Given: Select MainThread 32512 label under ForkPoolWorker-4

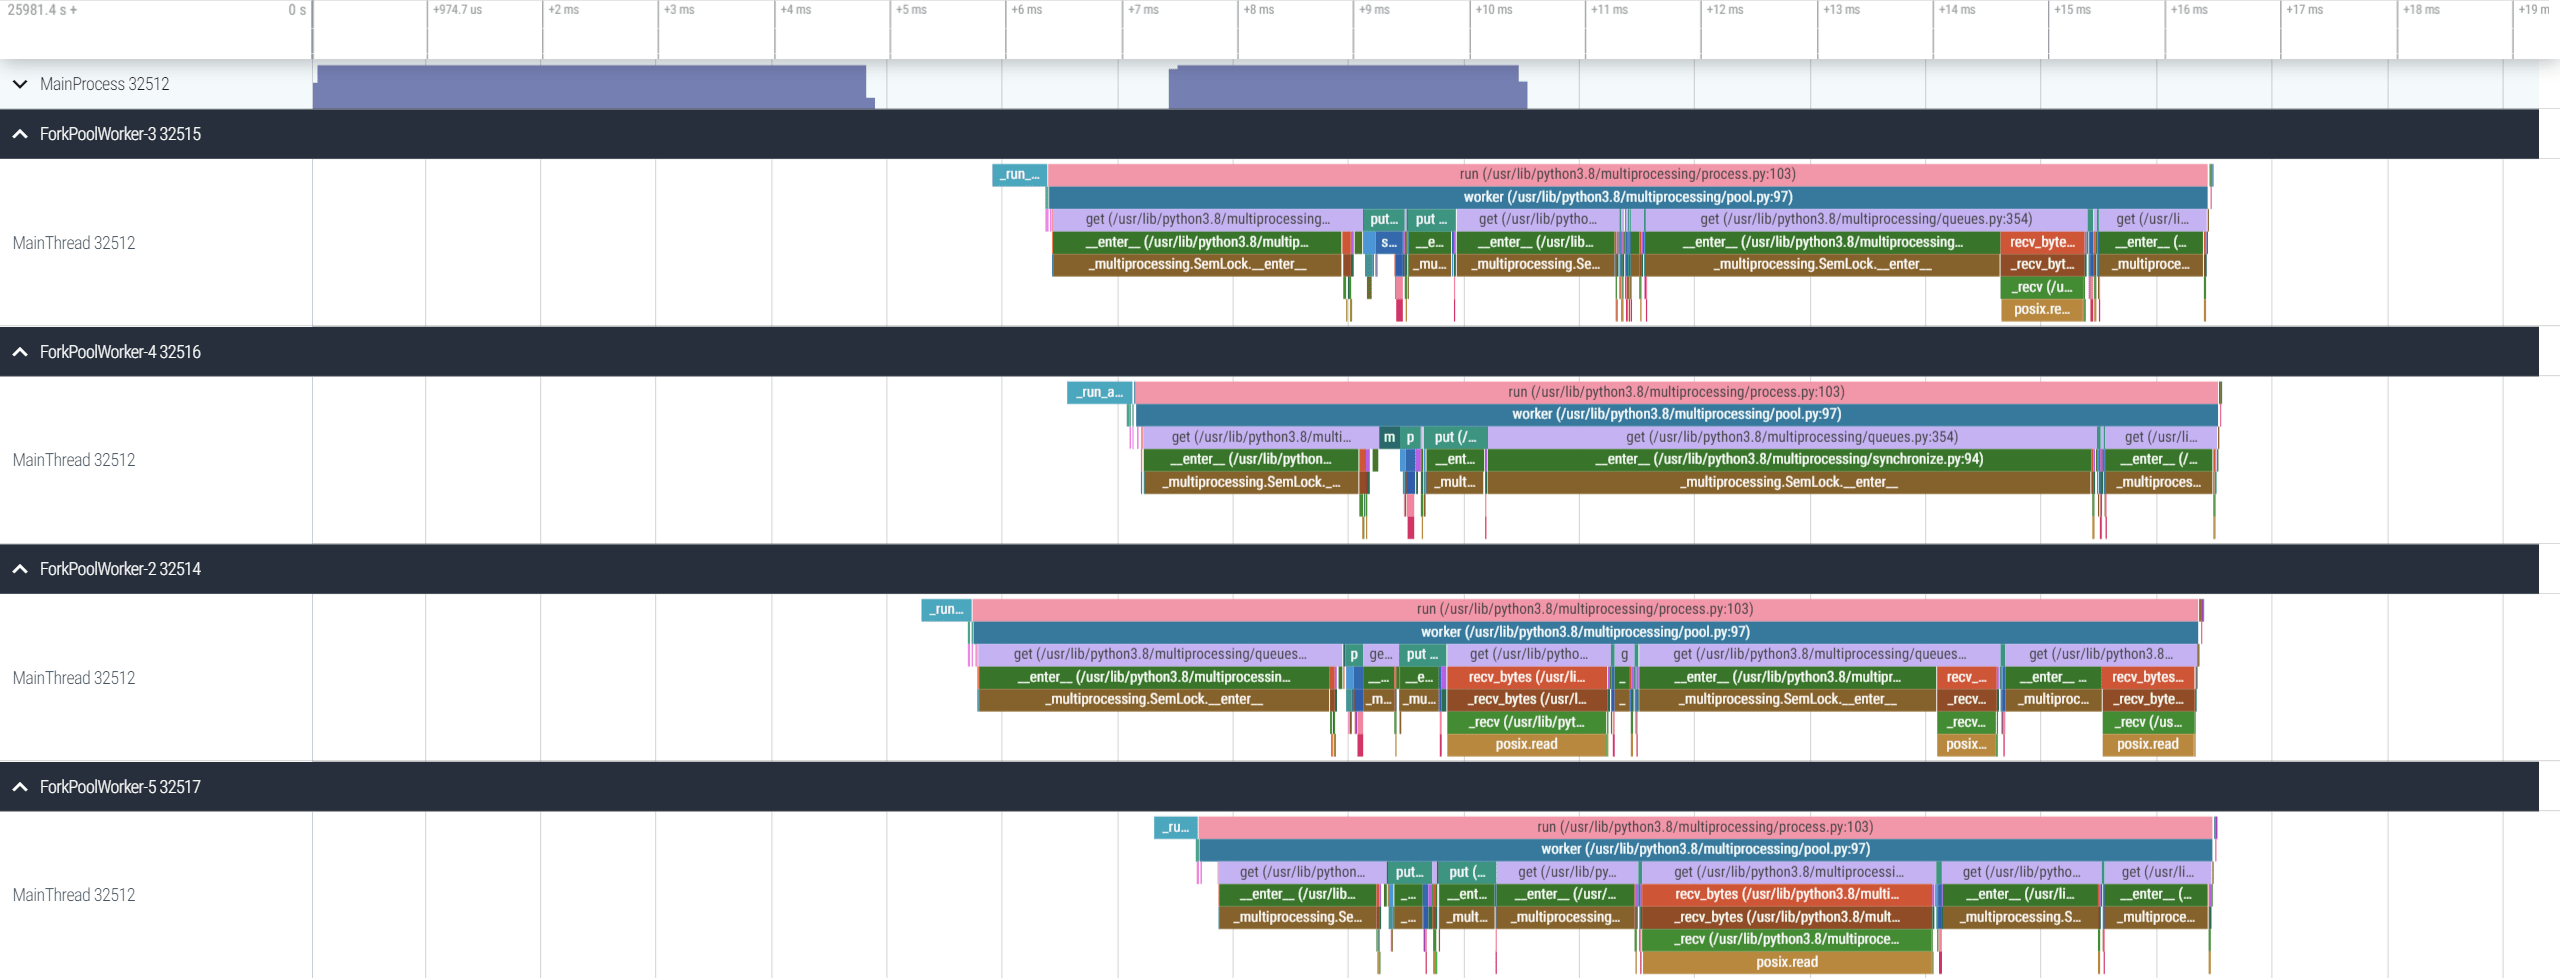Looking at the screenshot, I should 74,460.
